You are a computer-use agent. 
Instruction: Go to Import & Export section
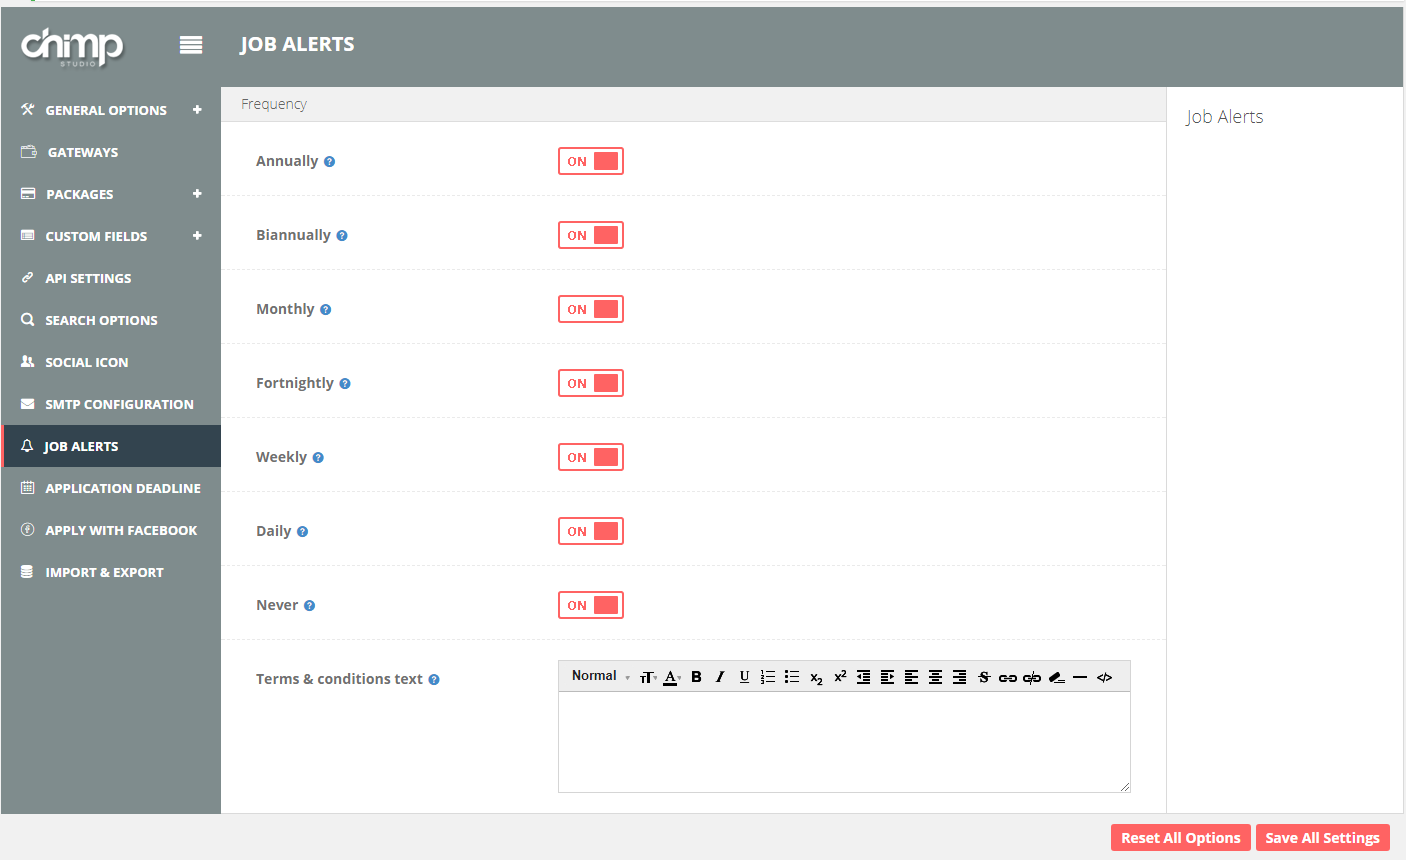tap(104, 572)
